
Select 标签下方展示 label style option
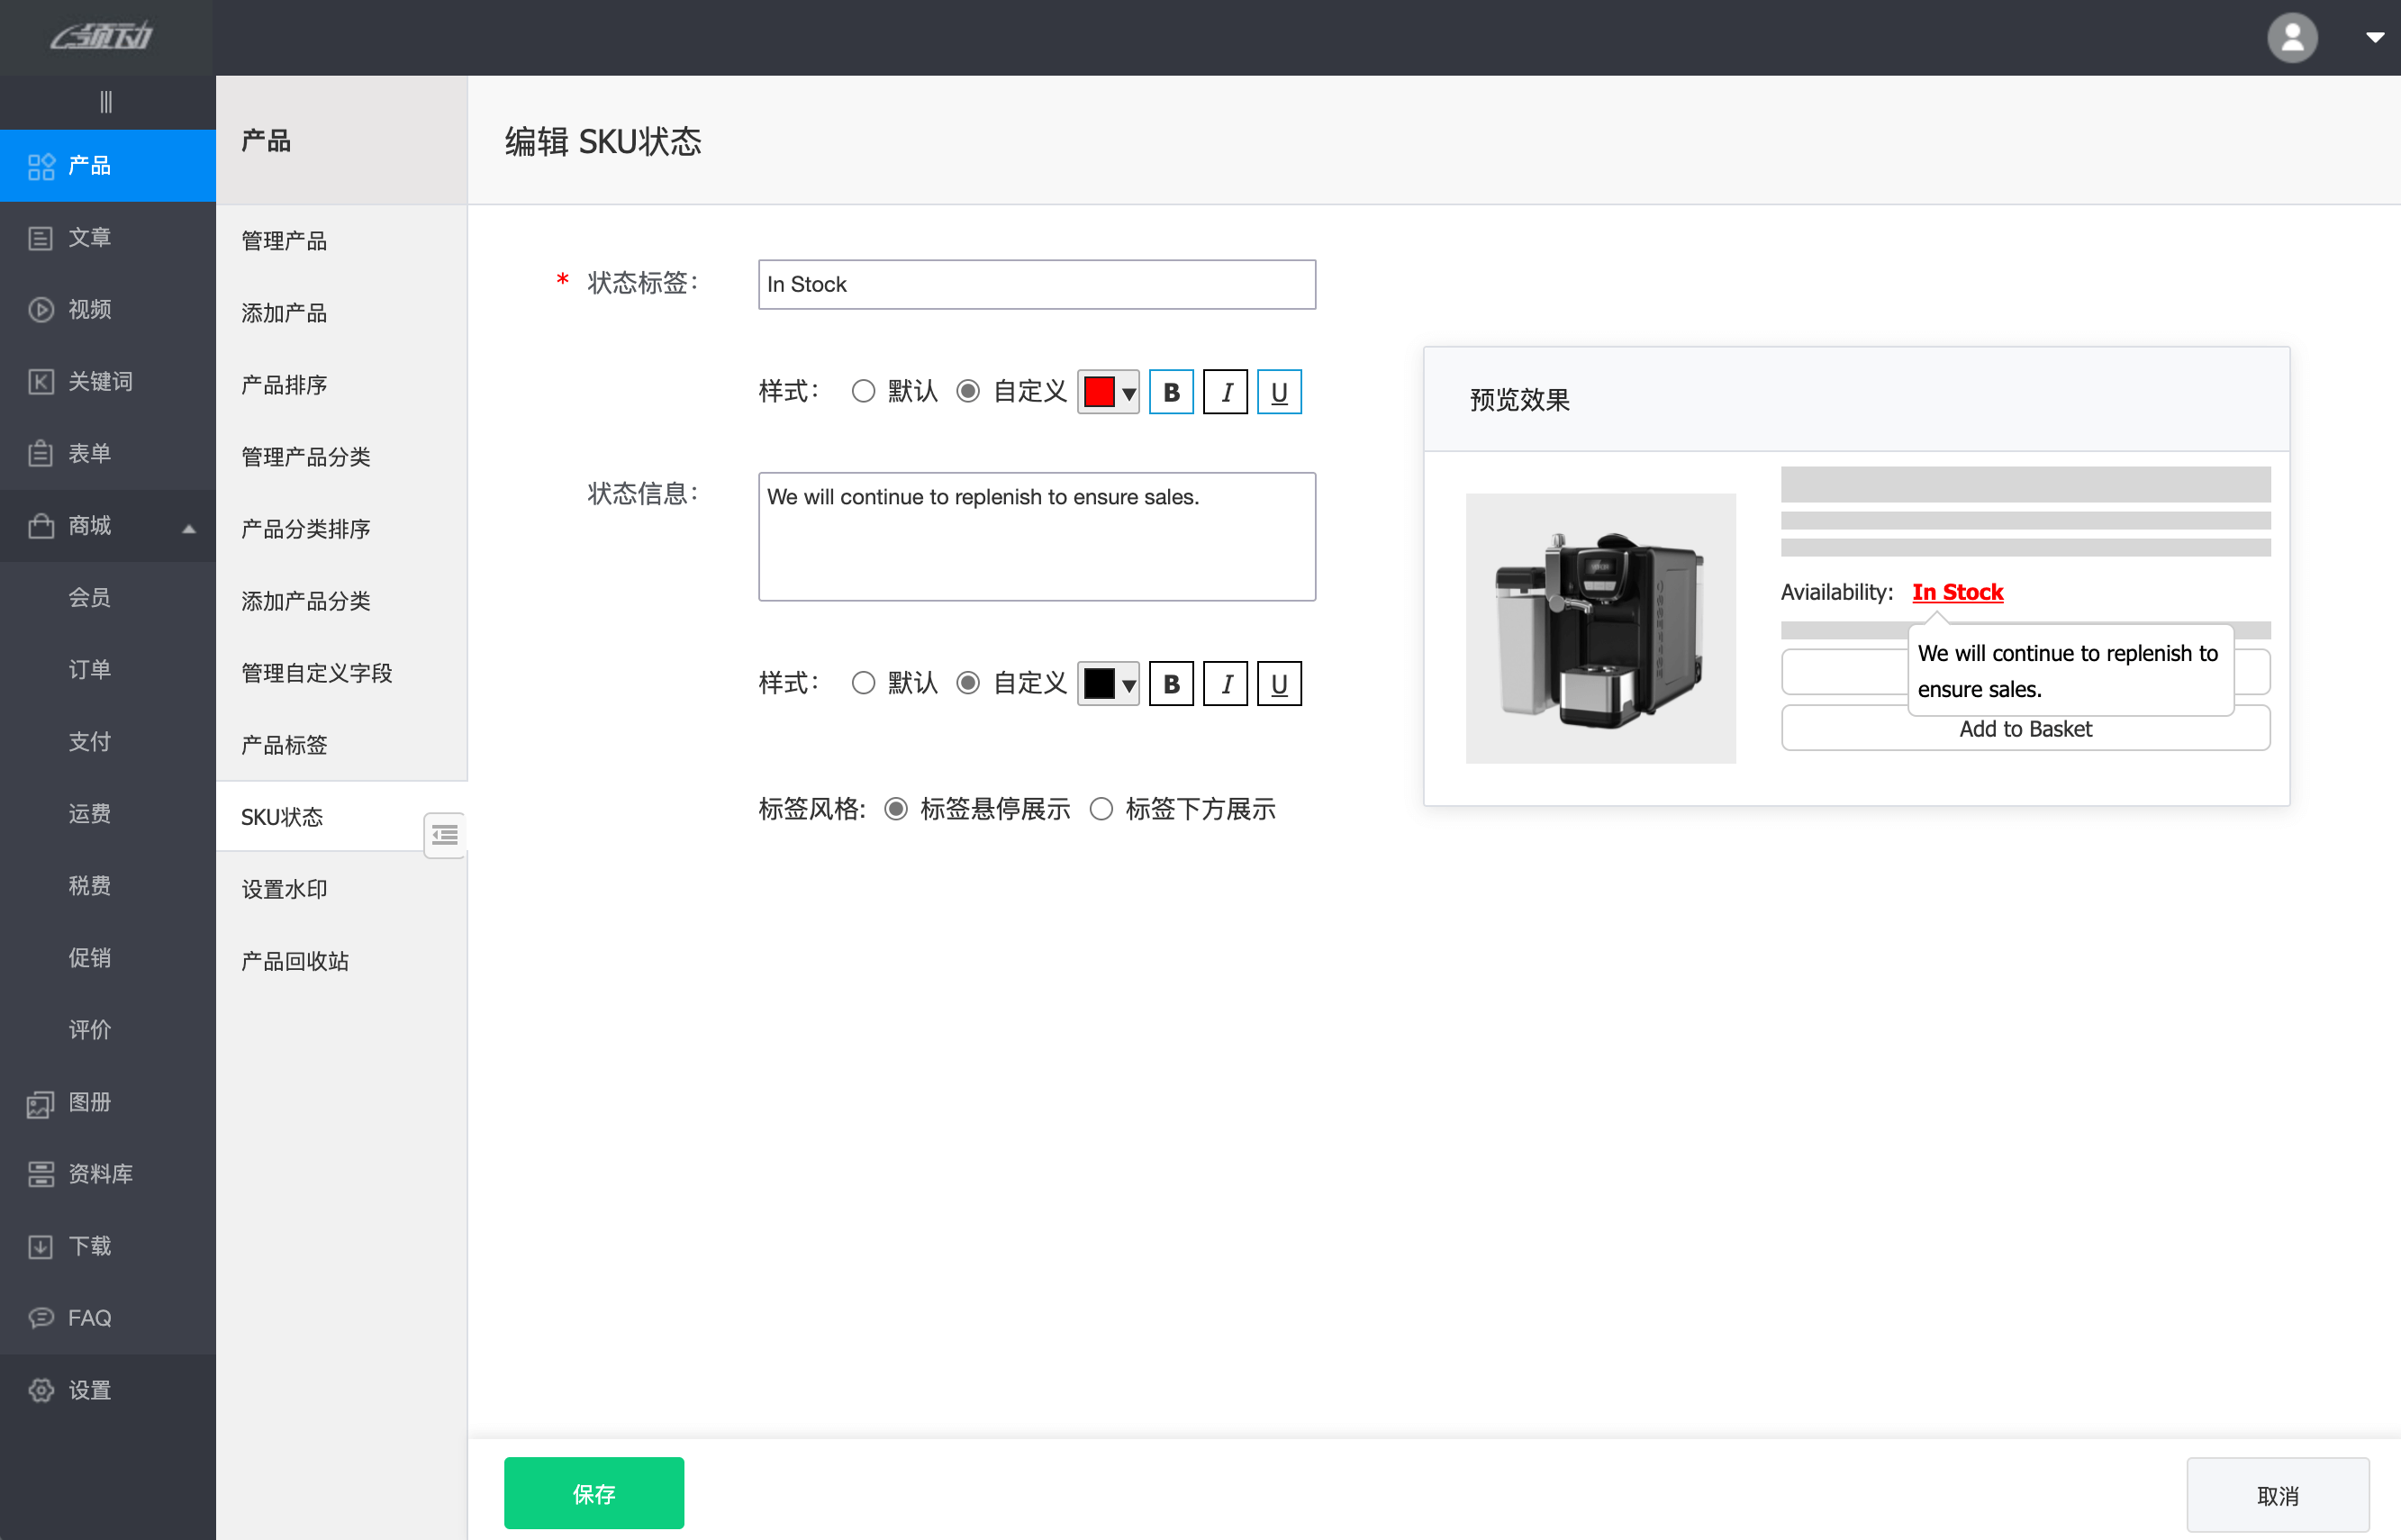click(x=1101, y=809)
